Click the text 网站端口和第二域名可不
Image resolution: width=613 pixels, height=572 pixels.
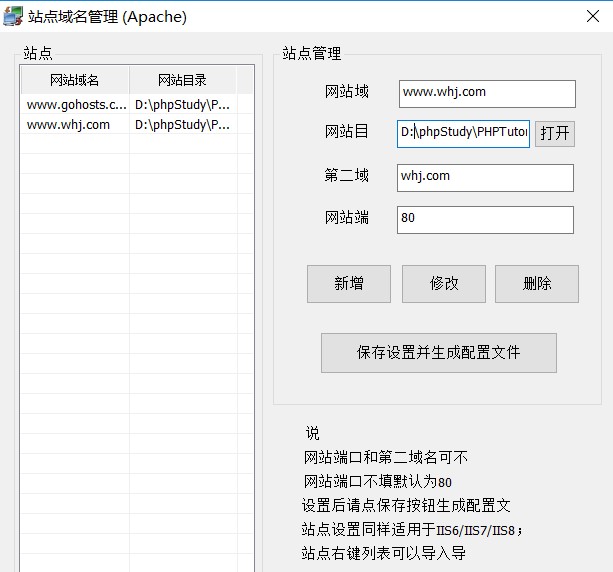(x=385, y=457)
